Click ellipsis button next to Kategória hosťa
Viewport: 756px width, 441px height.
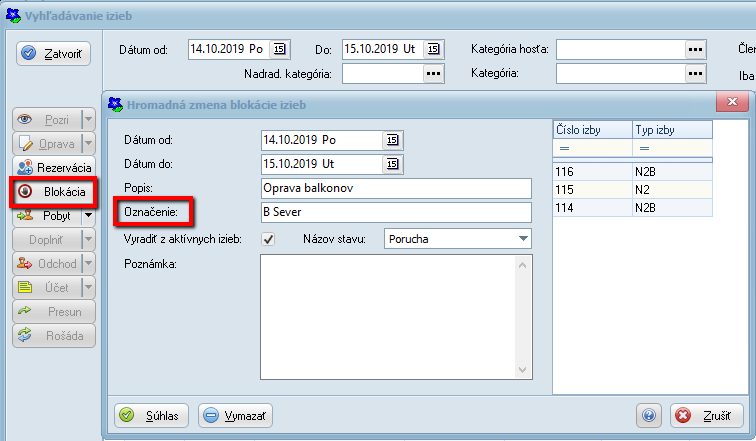coord(694,48)
